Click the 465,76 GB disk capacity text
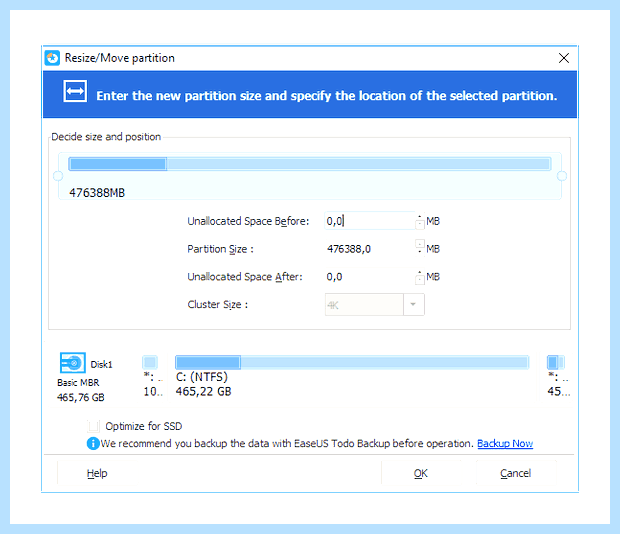The width and height of the screenshot is (620, 534). click(x=81, y=397)
